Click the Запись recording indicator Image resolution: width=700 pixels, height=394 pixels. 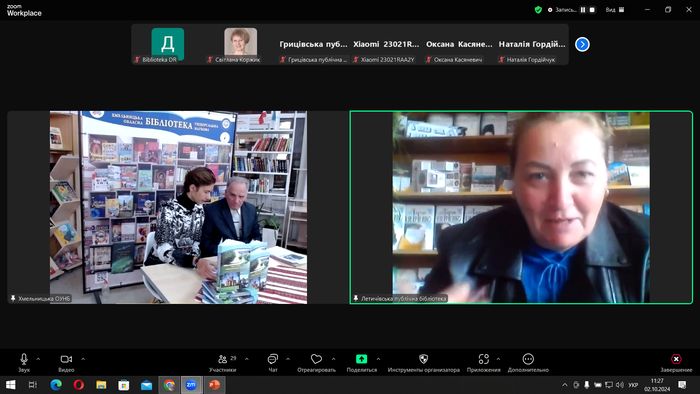(562, 9)
